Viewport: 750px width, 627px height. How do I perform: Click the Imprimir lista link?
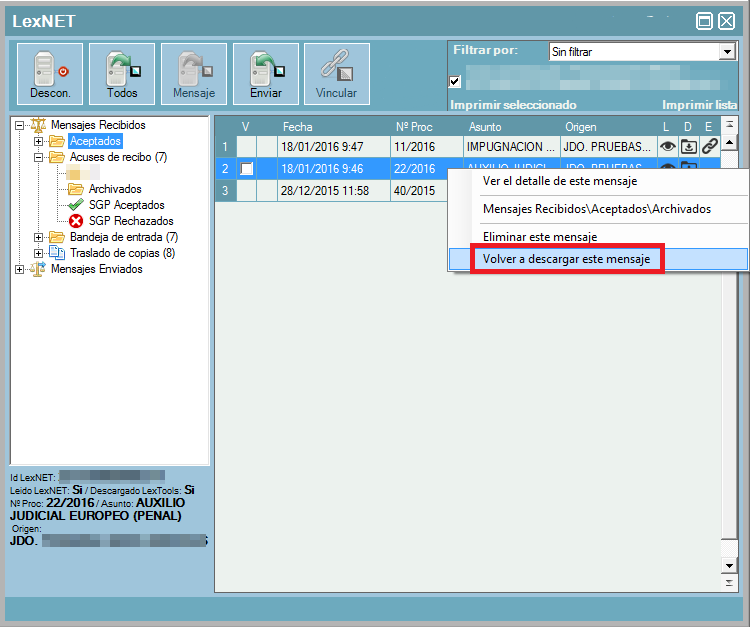[x=699, y=105]
